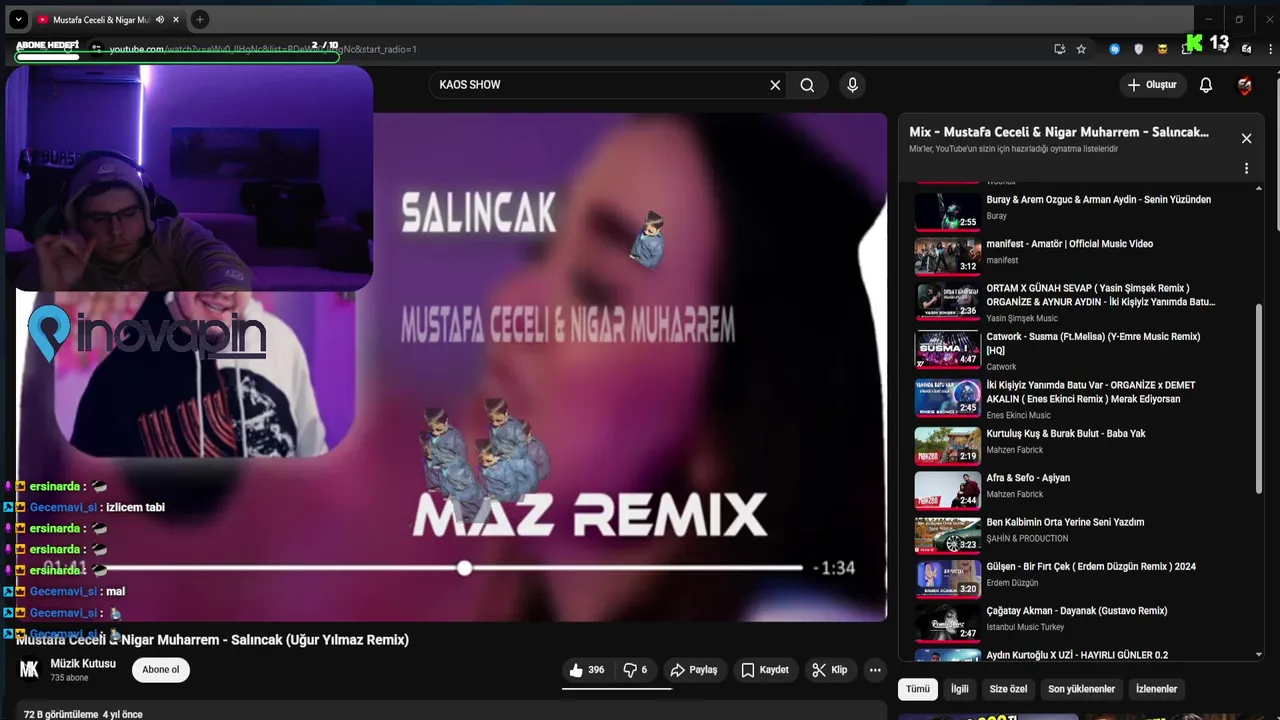
Task: Open the tab search dropdown arrow
Action: (18, 19)
